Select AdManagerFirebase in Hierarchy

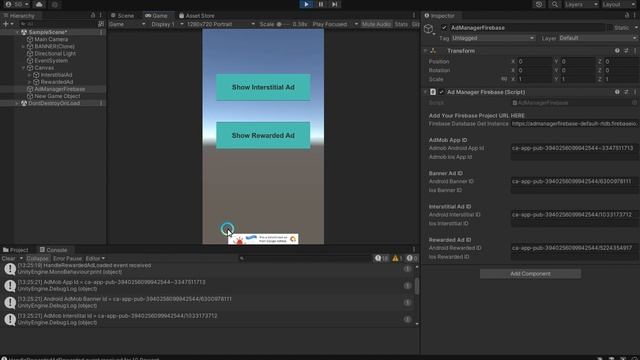60,89
